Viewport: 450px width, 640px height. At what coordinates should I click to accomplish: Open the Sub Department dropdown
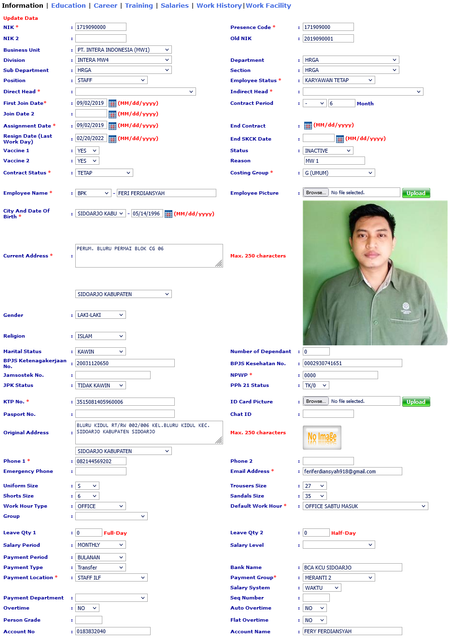coord(123,70)
